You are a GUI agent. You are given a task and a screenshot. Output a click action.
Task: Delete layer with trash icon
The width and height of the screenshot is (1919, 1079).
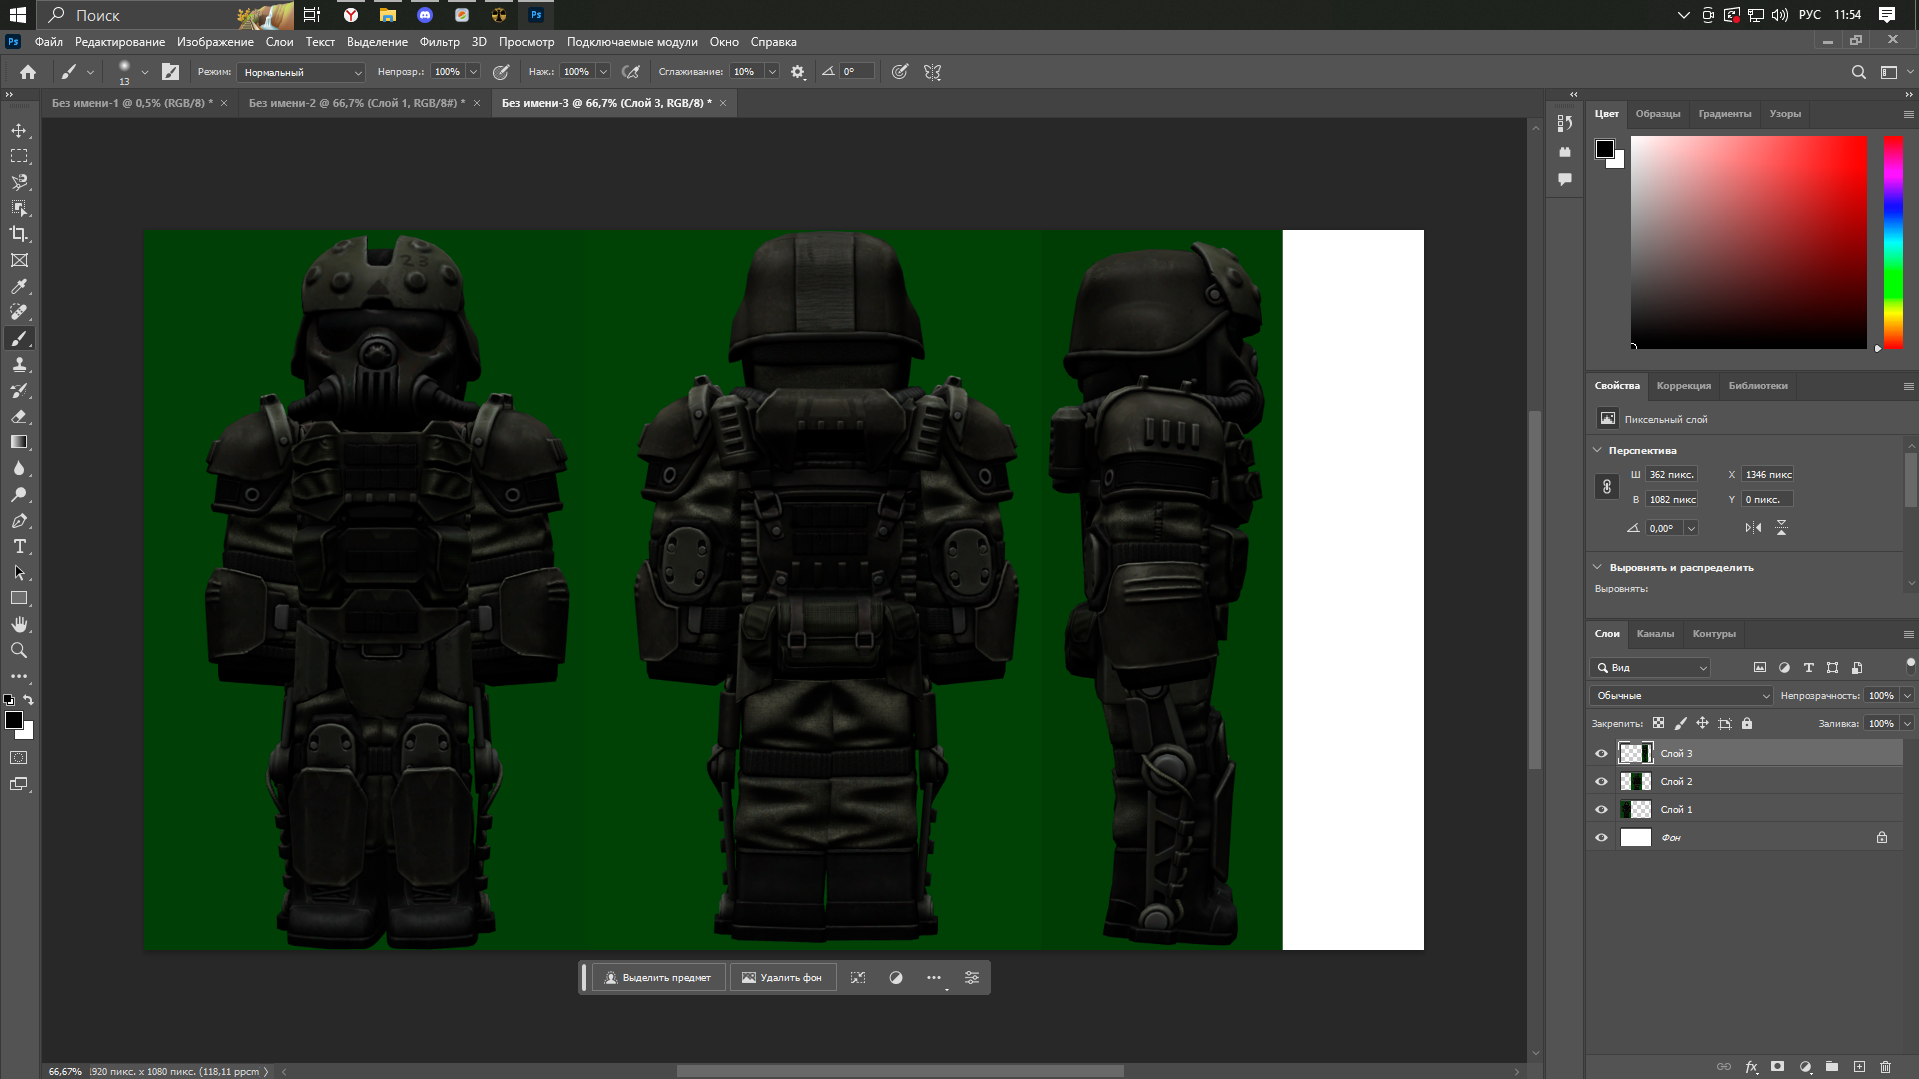[x=1886, y=1067]
